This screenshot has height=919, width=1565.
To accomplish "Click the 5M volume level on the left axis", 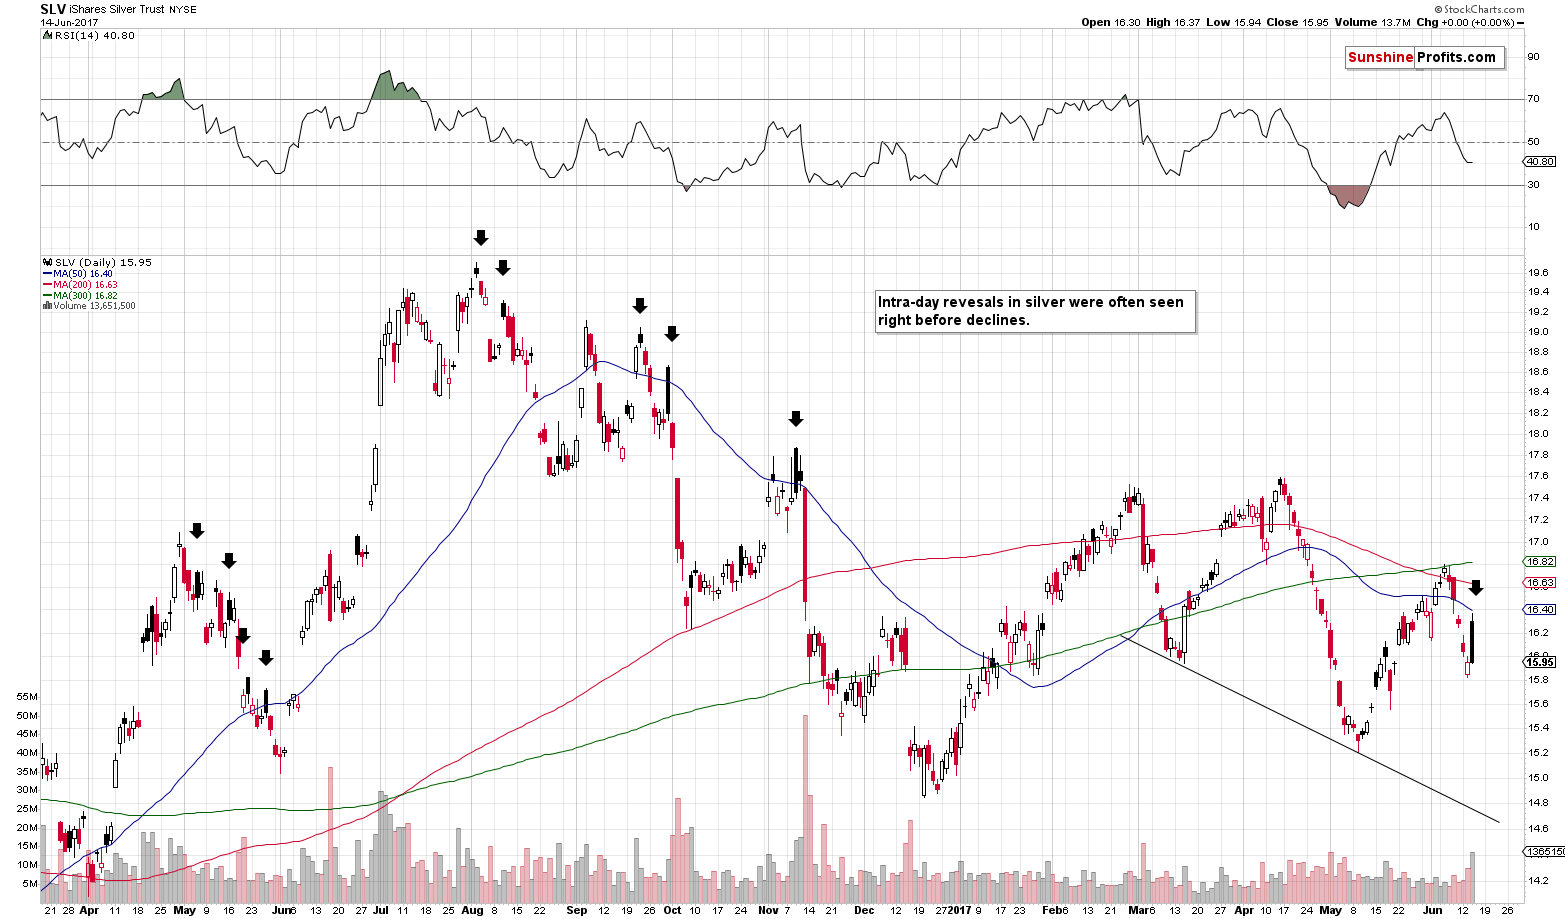I will pyautogui.click(x=31, y=884).
